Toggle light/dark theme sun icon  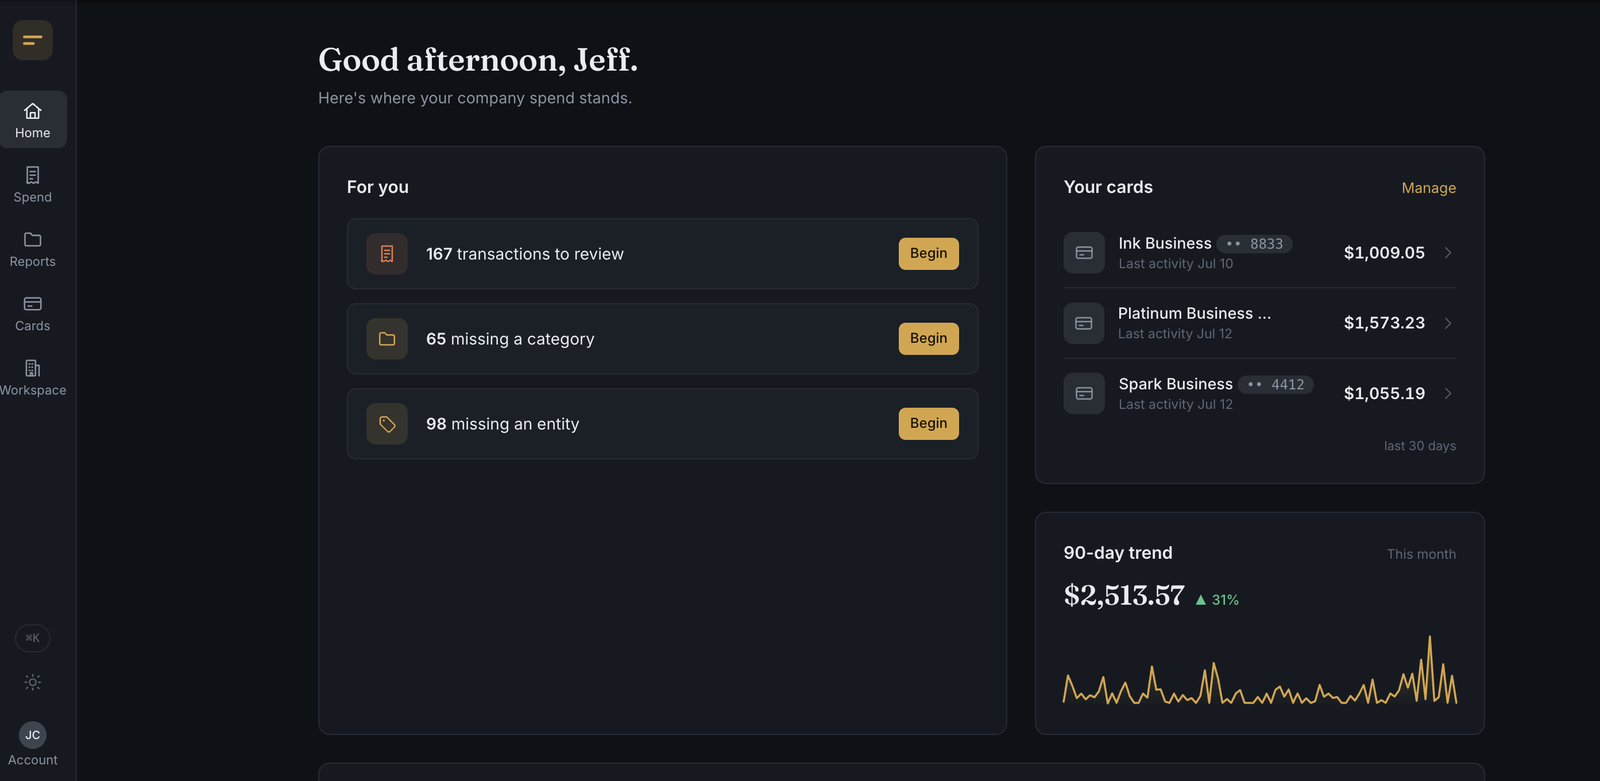[x=33, y=683]
